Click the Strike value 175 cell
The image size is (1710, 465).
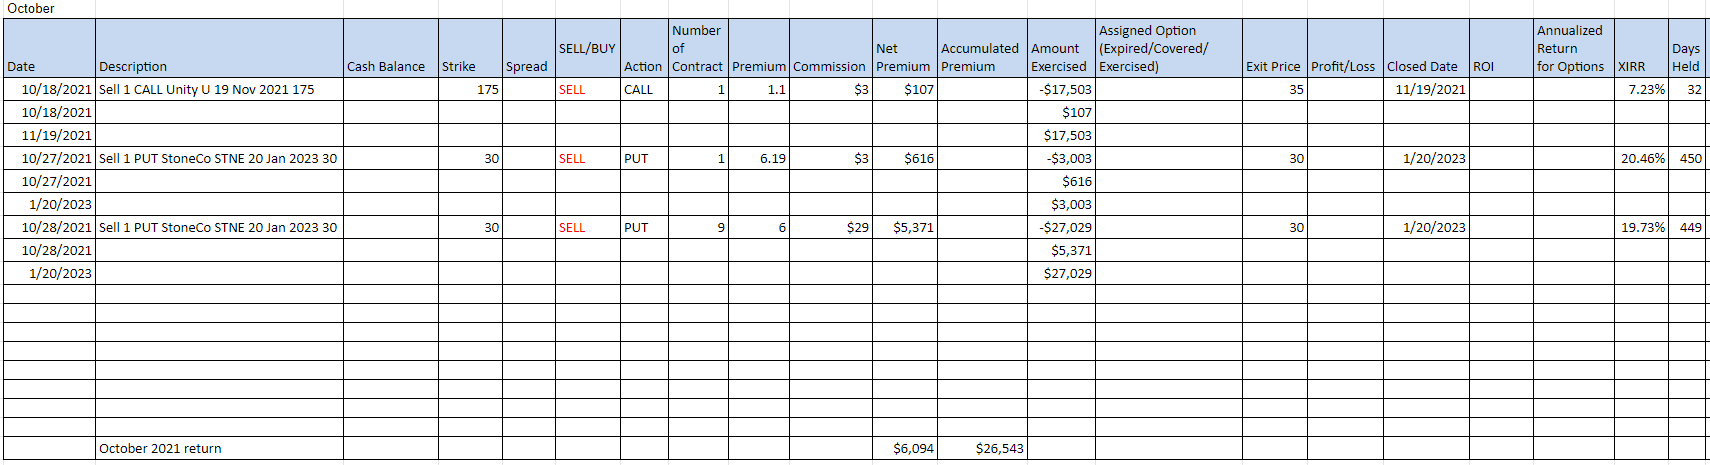(470, 89)
